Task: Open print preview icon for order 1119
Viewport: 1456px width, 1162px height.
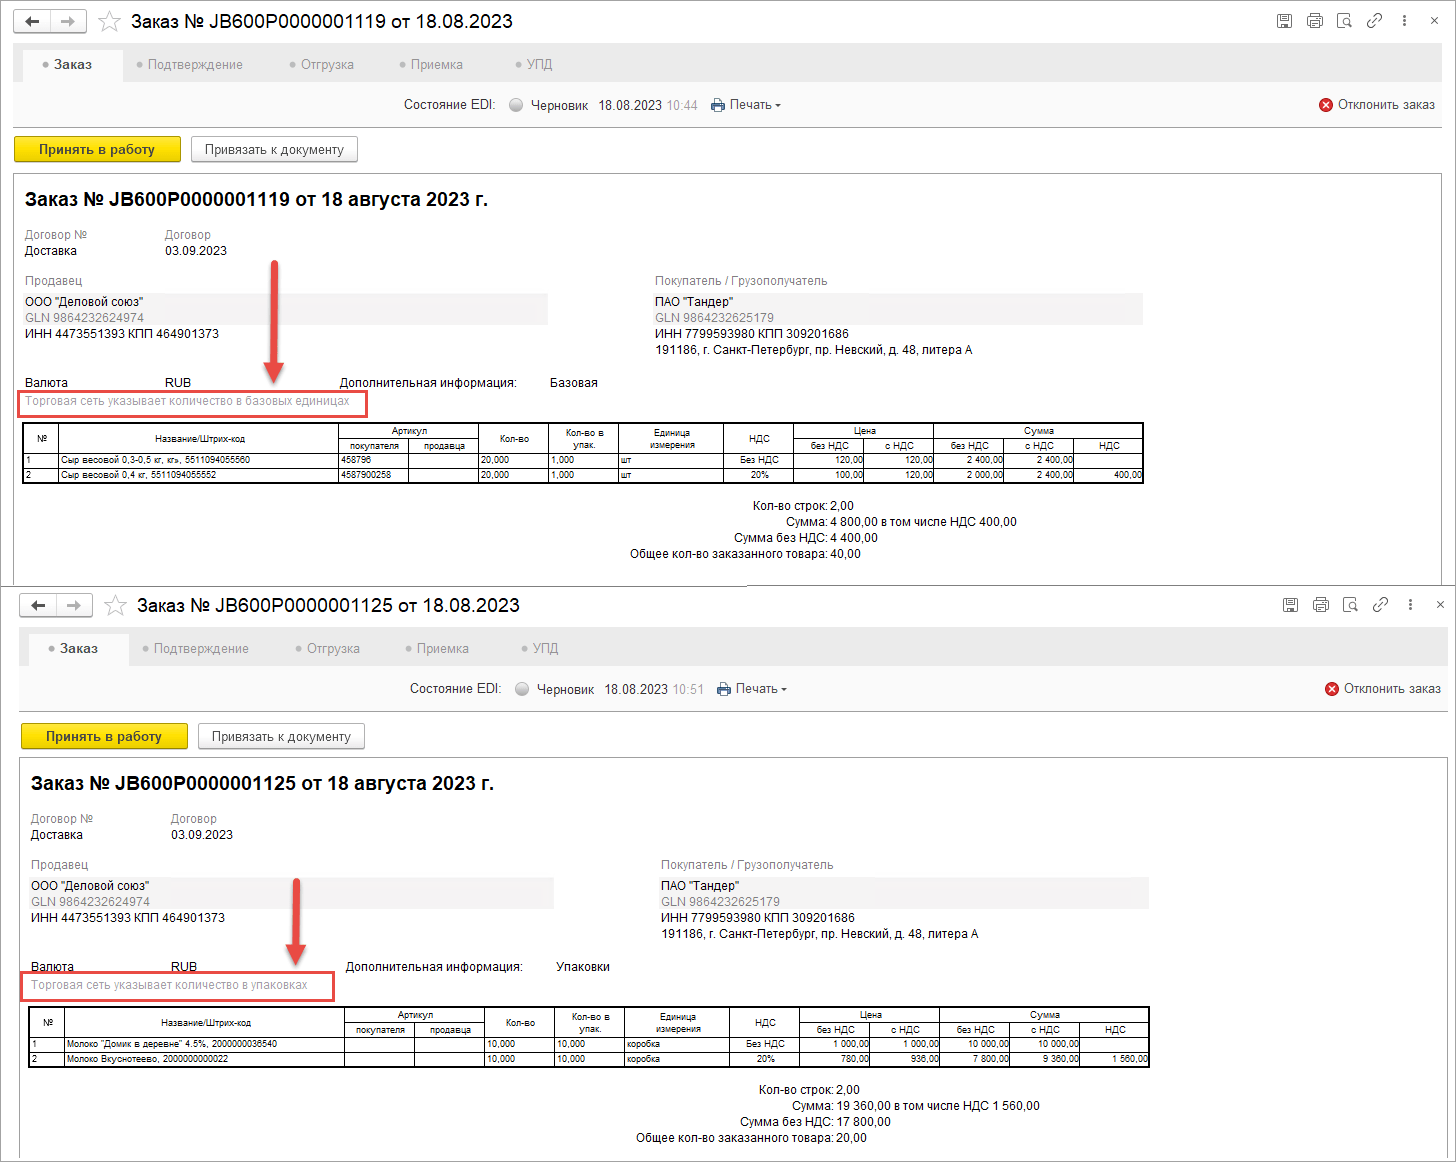Action: pos(1345,21)
